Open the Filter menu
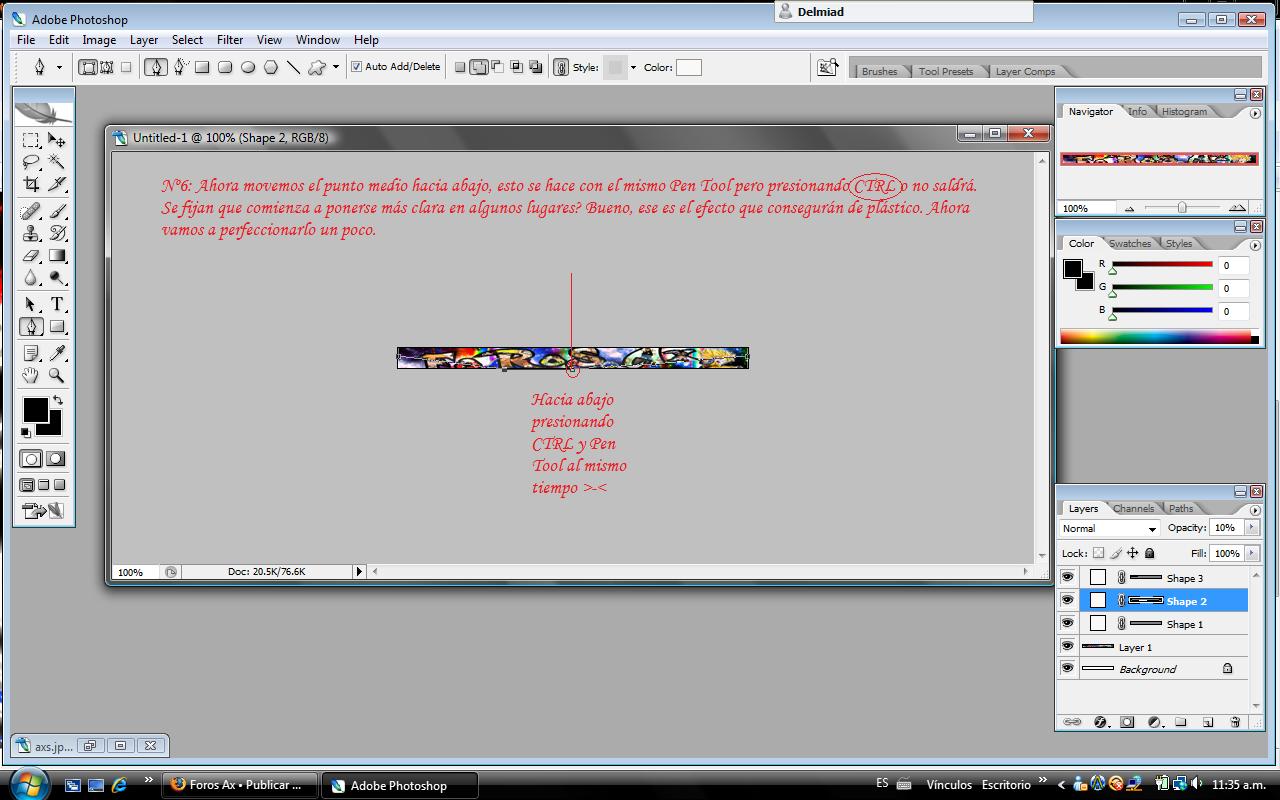Viewport: 1280px width, 800px height. 230,40
